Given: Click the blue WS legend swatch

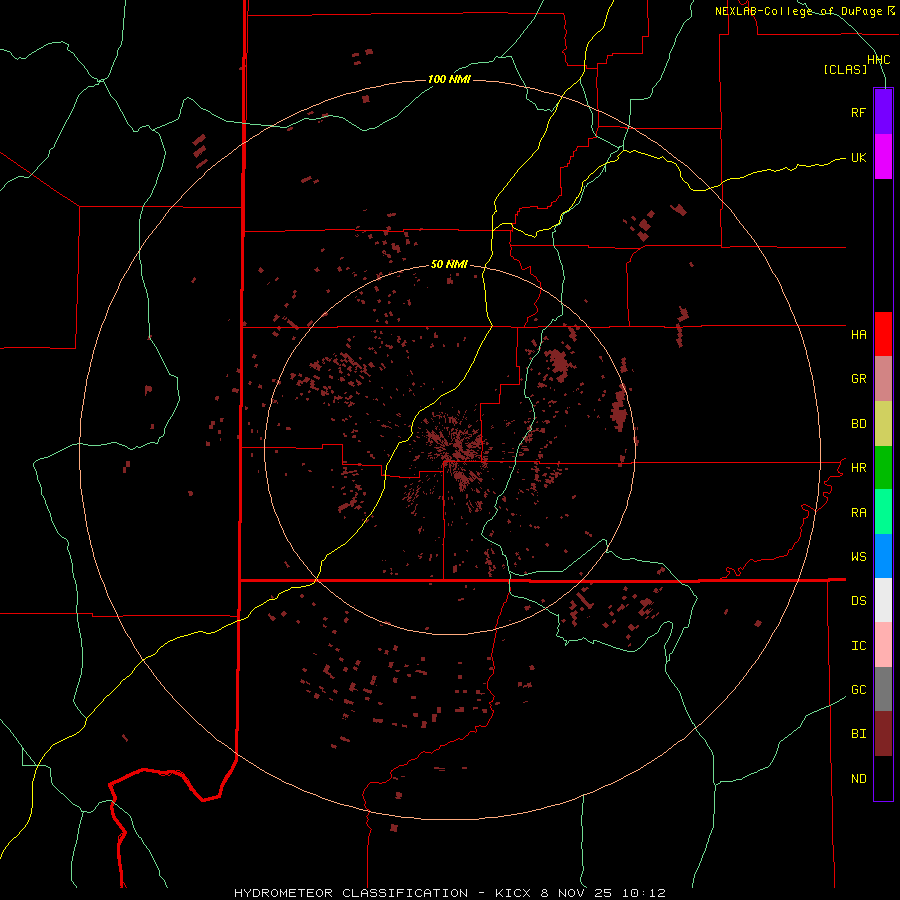Looking at the screenshot, I should tap(883, 556).
